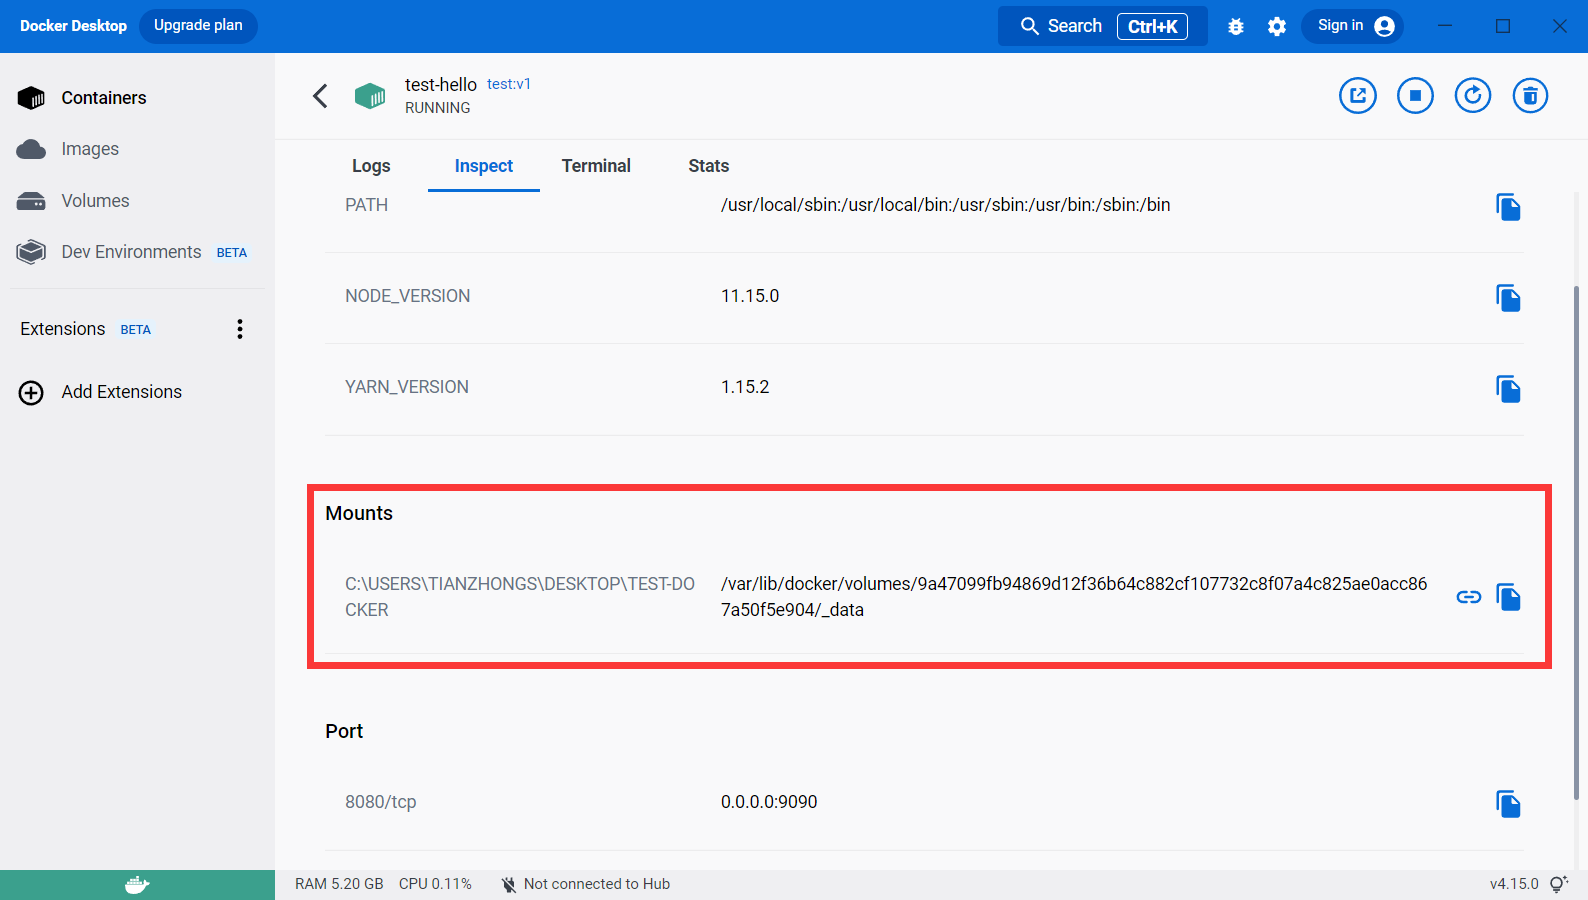Copy the 8080/tcp port mapping
Viewport: 1588px width, 900px height.
coord(1508,804)
